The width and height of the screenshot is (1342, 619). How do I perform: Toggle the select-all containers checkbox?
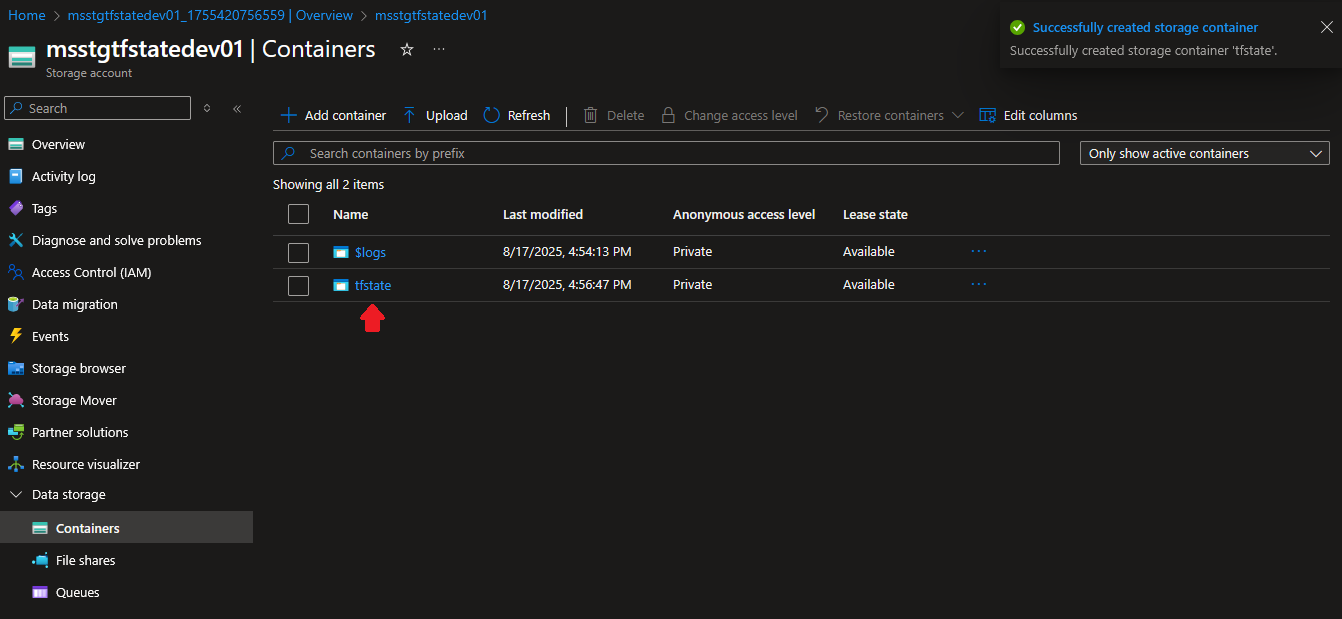pyautogui.click(x=298, y=214)
